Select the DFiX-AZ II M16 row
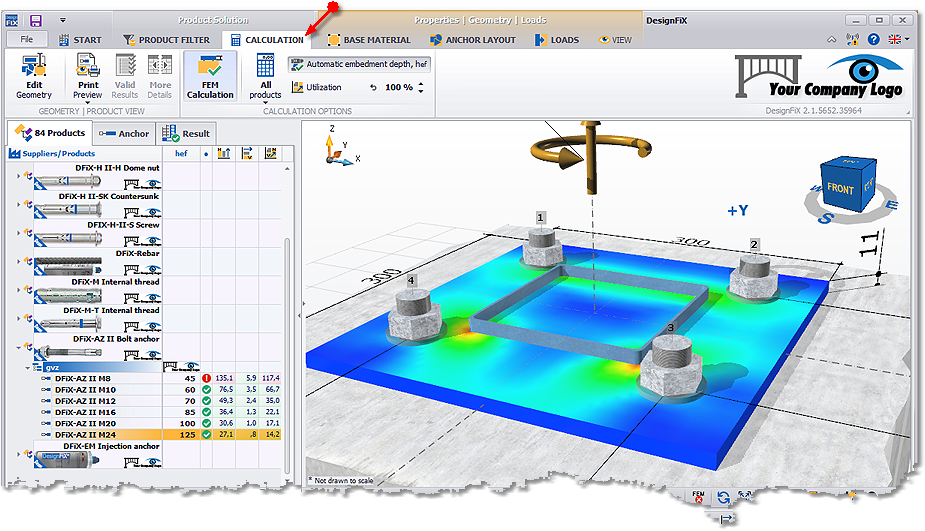The image size is (925, 531). [160, 412]
